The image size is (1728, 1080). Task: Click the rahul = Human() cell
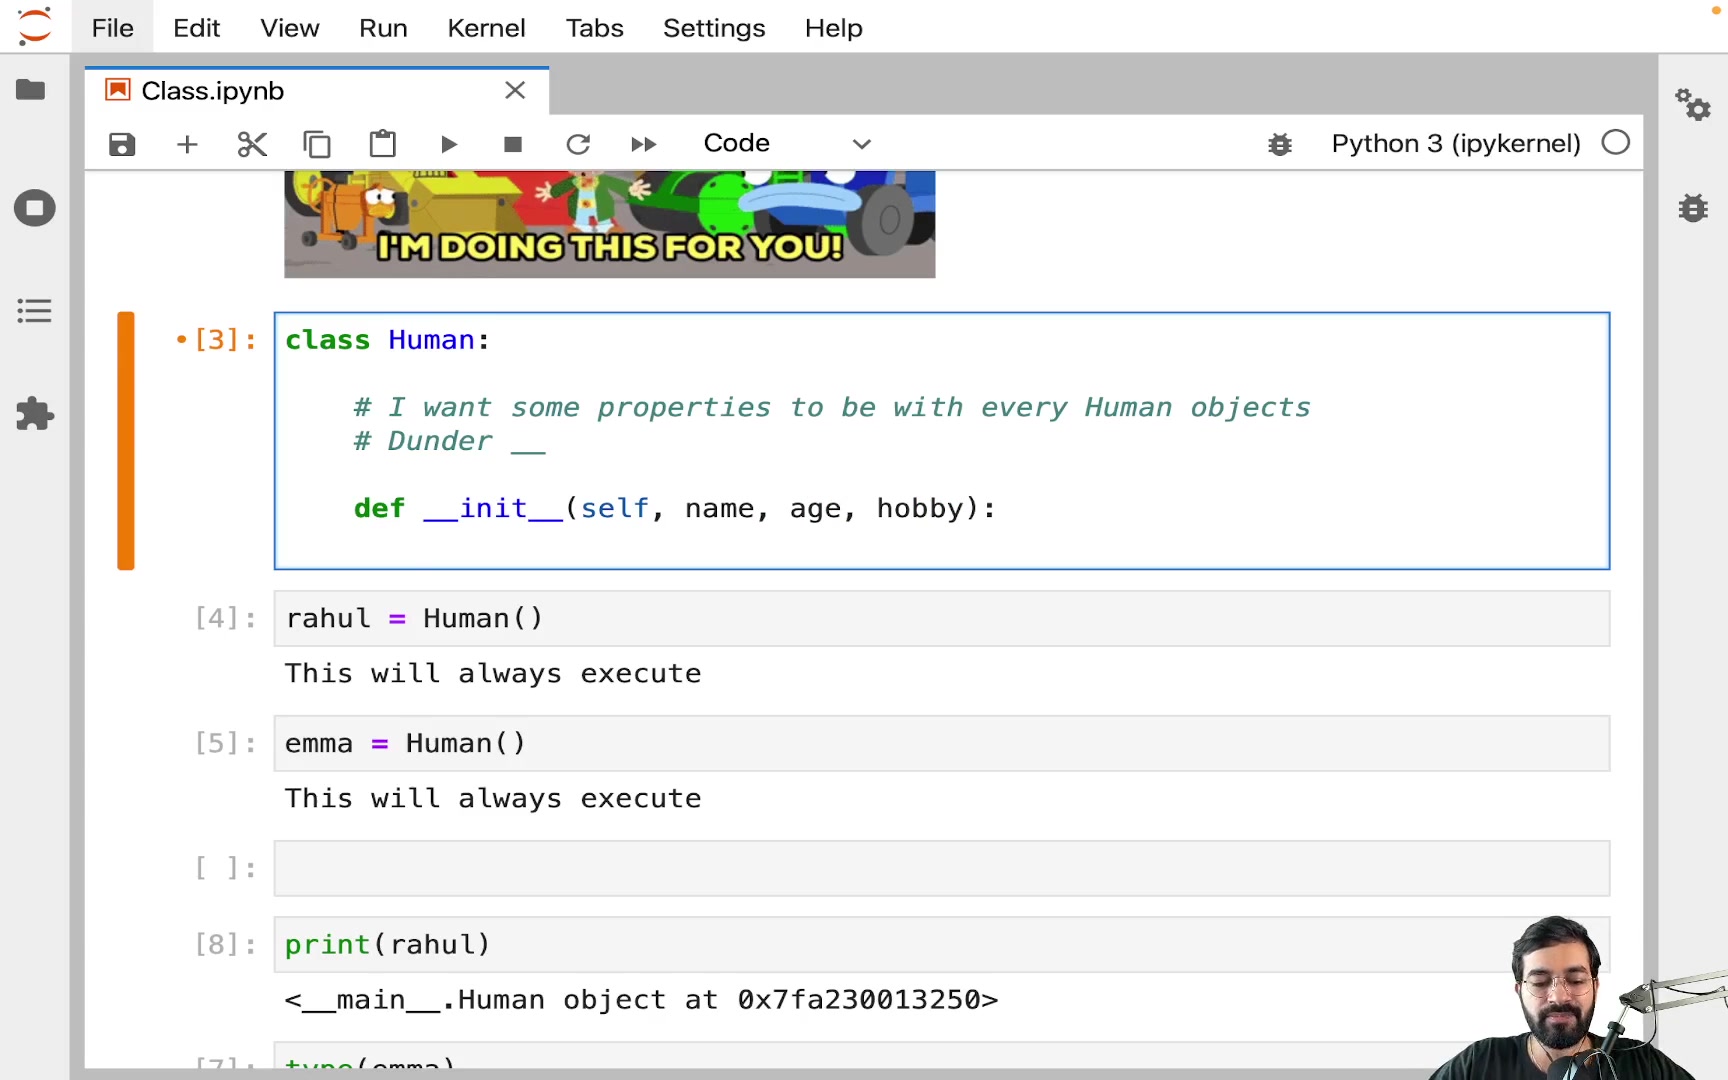pos(942,618)
